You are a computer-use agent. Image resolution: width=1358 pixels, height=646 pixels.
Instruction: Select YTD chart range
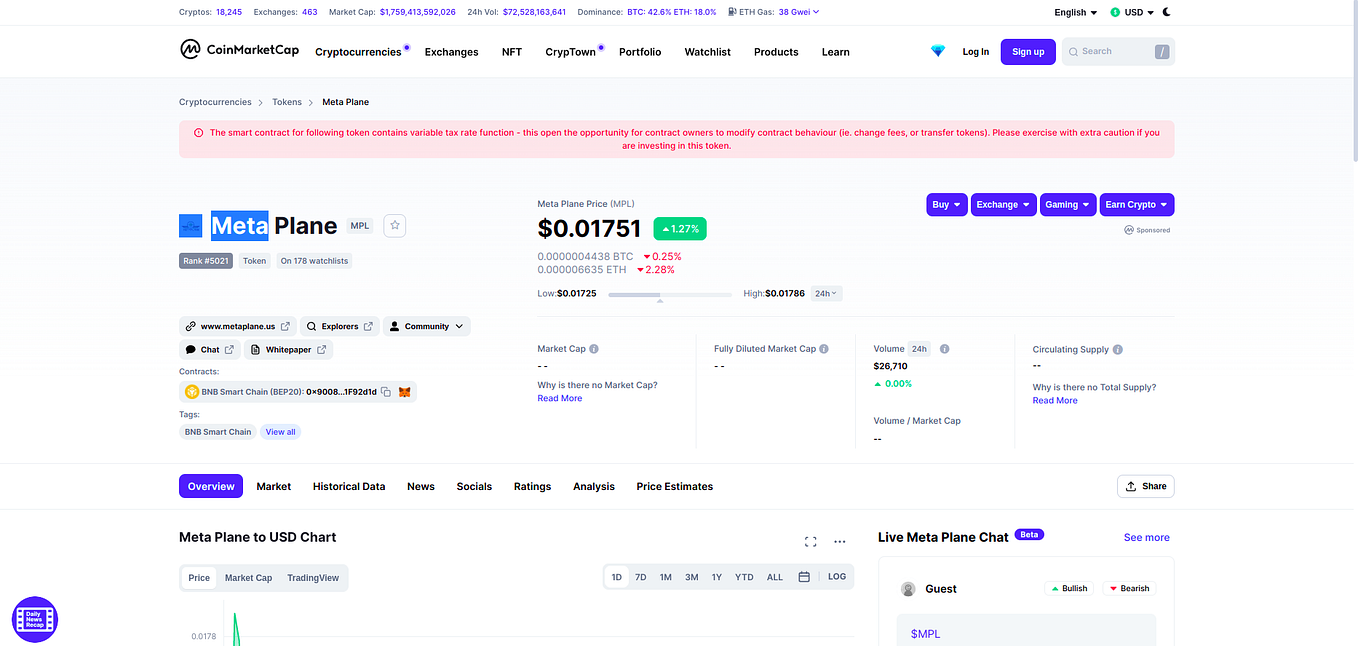(744, 577)
